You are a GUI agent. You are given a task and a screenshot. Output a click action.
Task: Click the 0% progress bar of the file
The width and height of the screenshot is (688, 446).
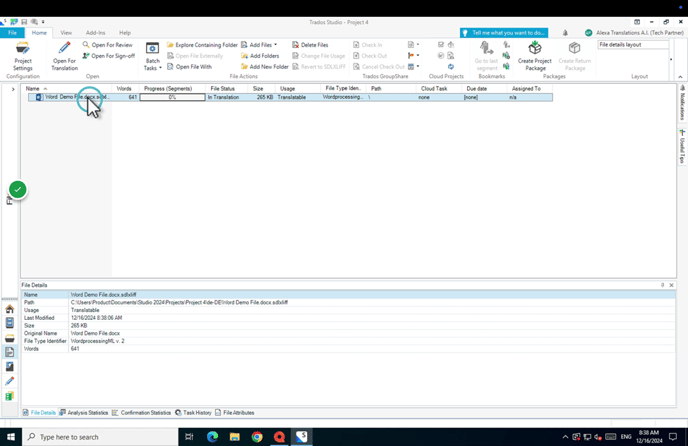[x=172, y=97]
